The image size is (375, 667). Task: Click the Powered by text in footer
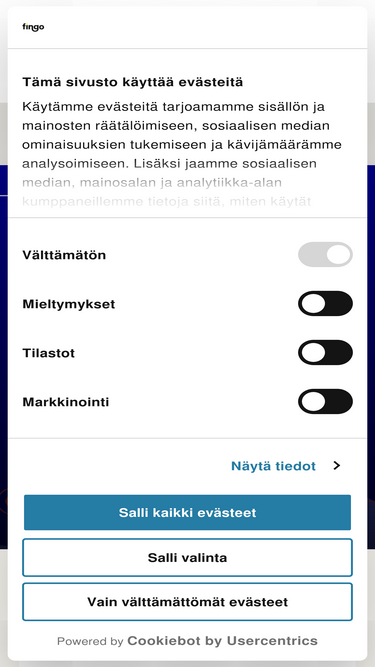[x=90, y=641]
